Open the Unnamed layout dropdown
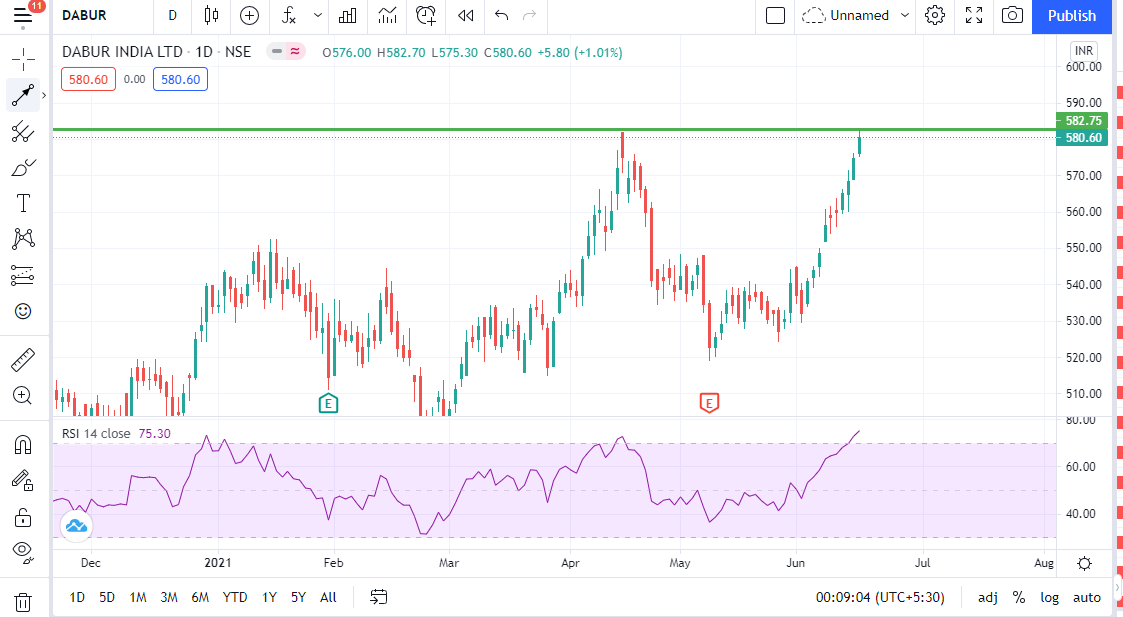1123x617 pixels. point(857,15)
